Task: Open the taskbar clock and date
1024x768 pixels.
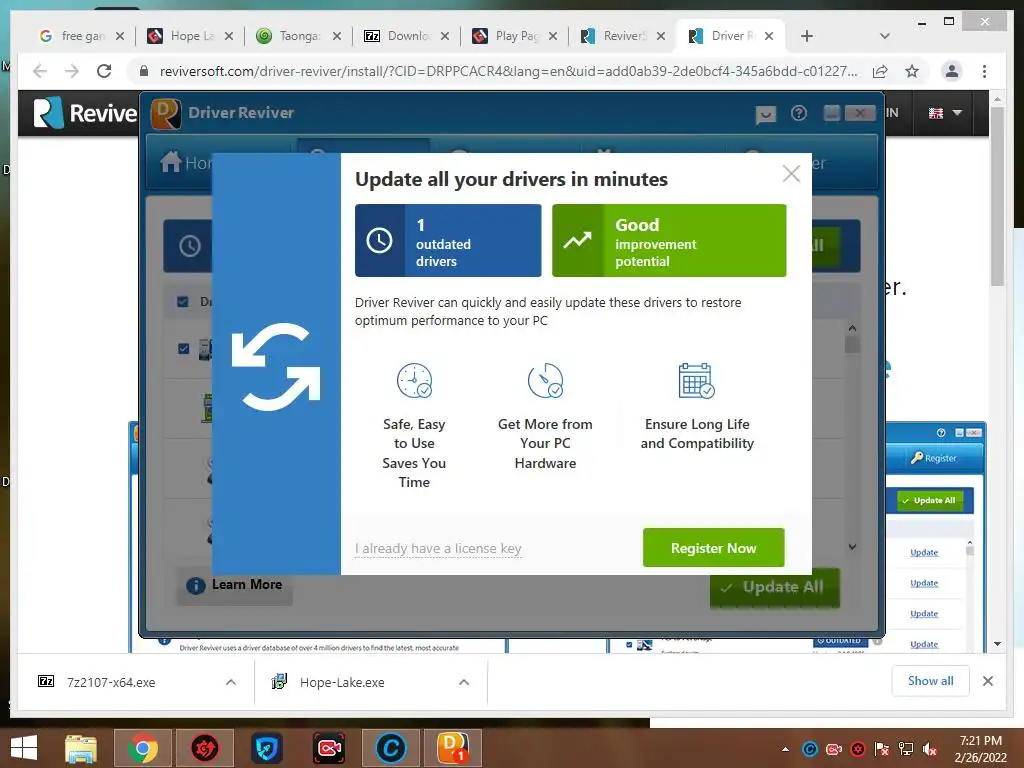Action: [980, 749]
